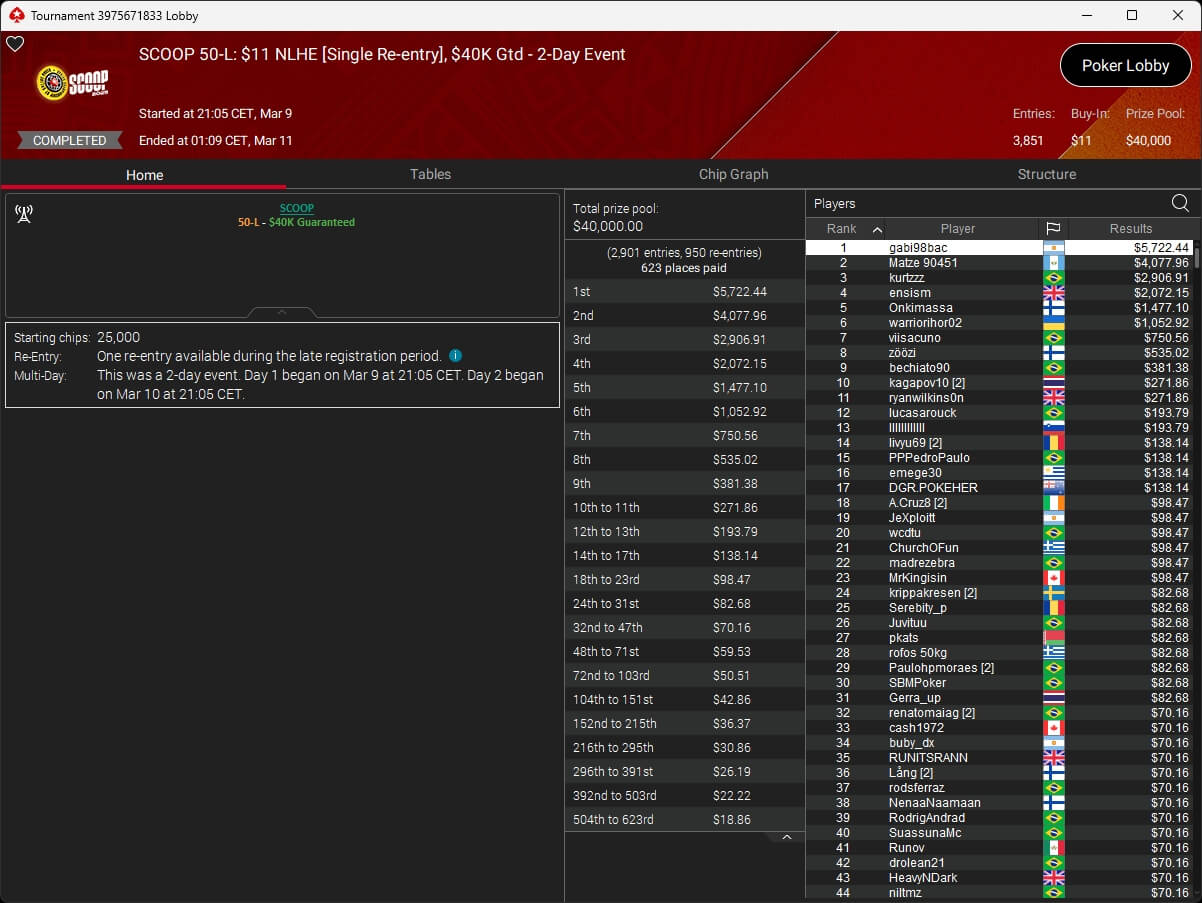
Task: Sort by the Player column header
Action: point(957,229)
